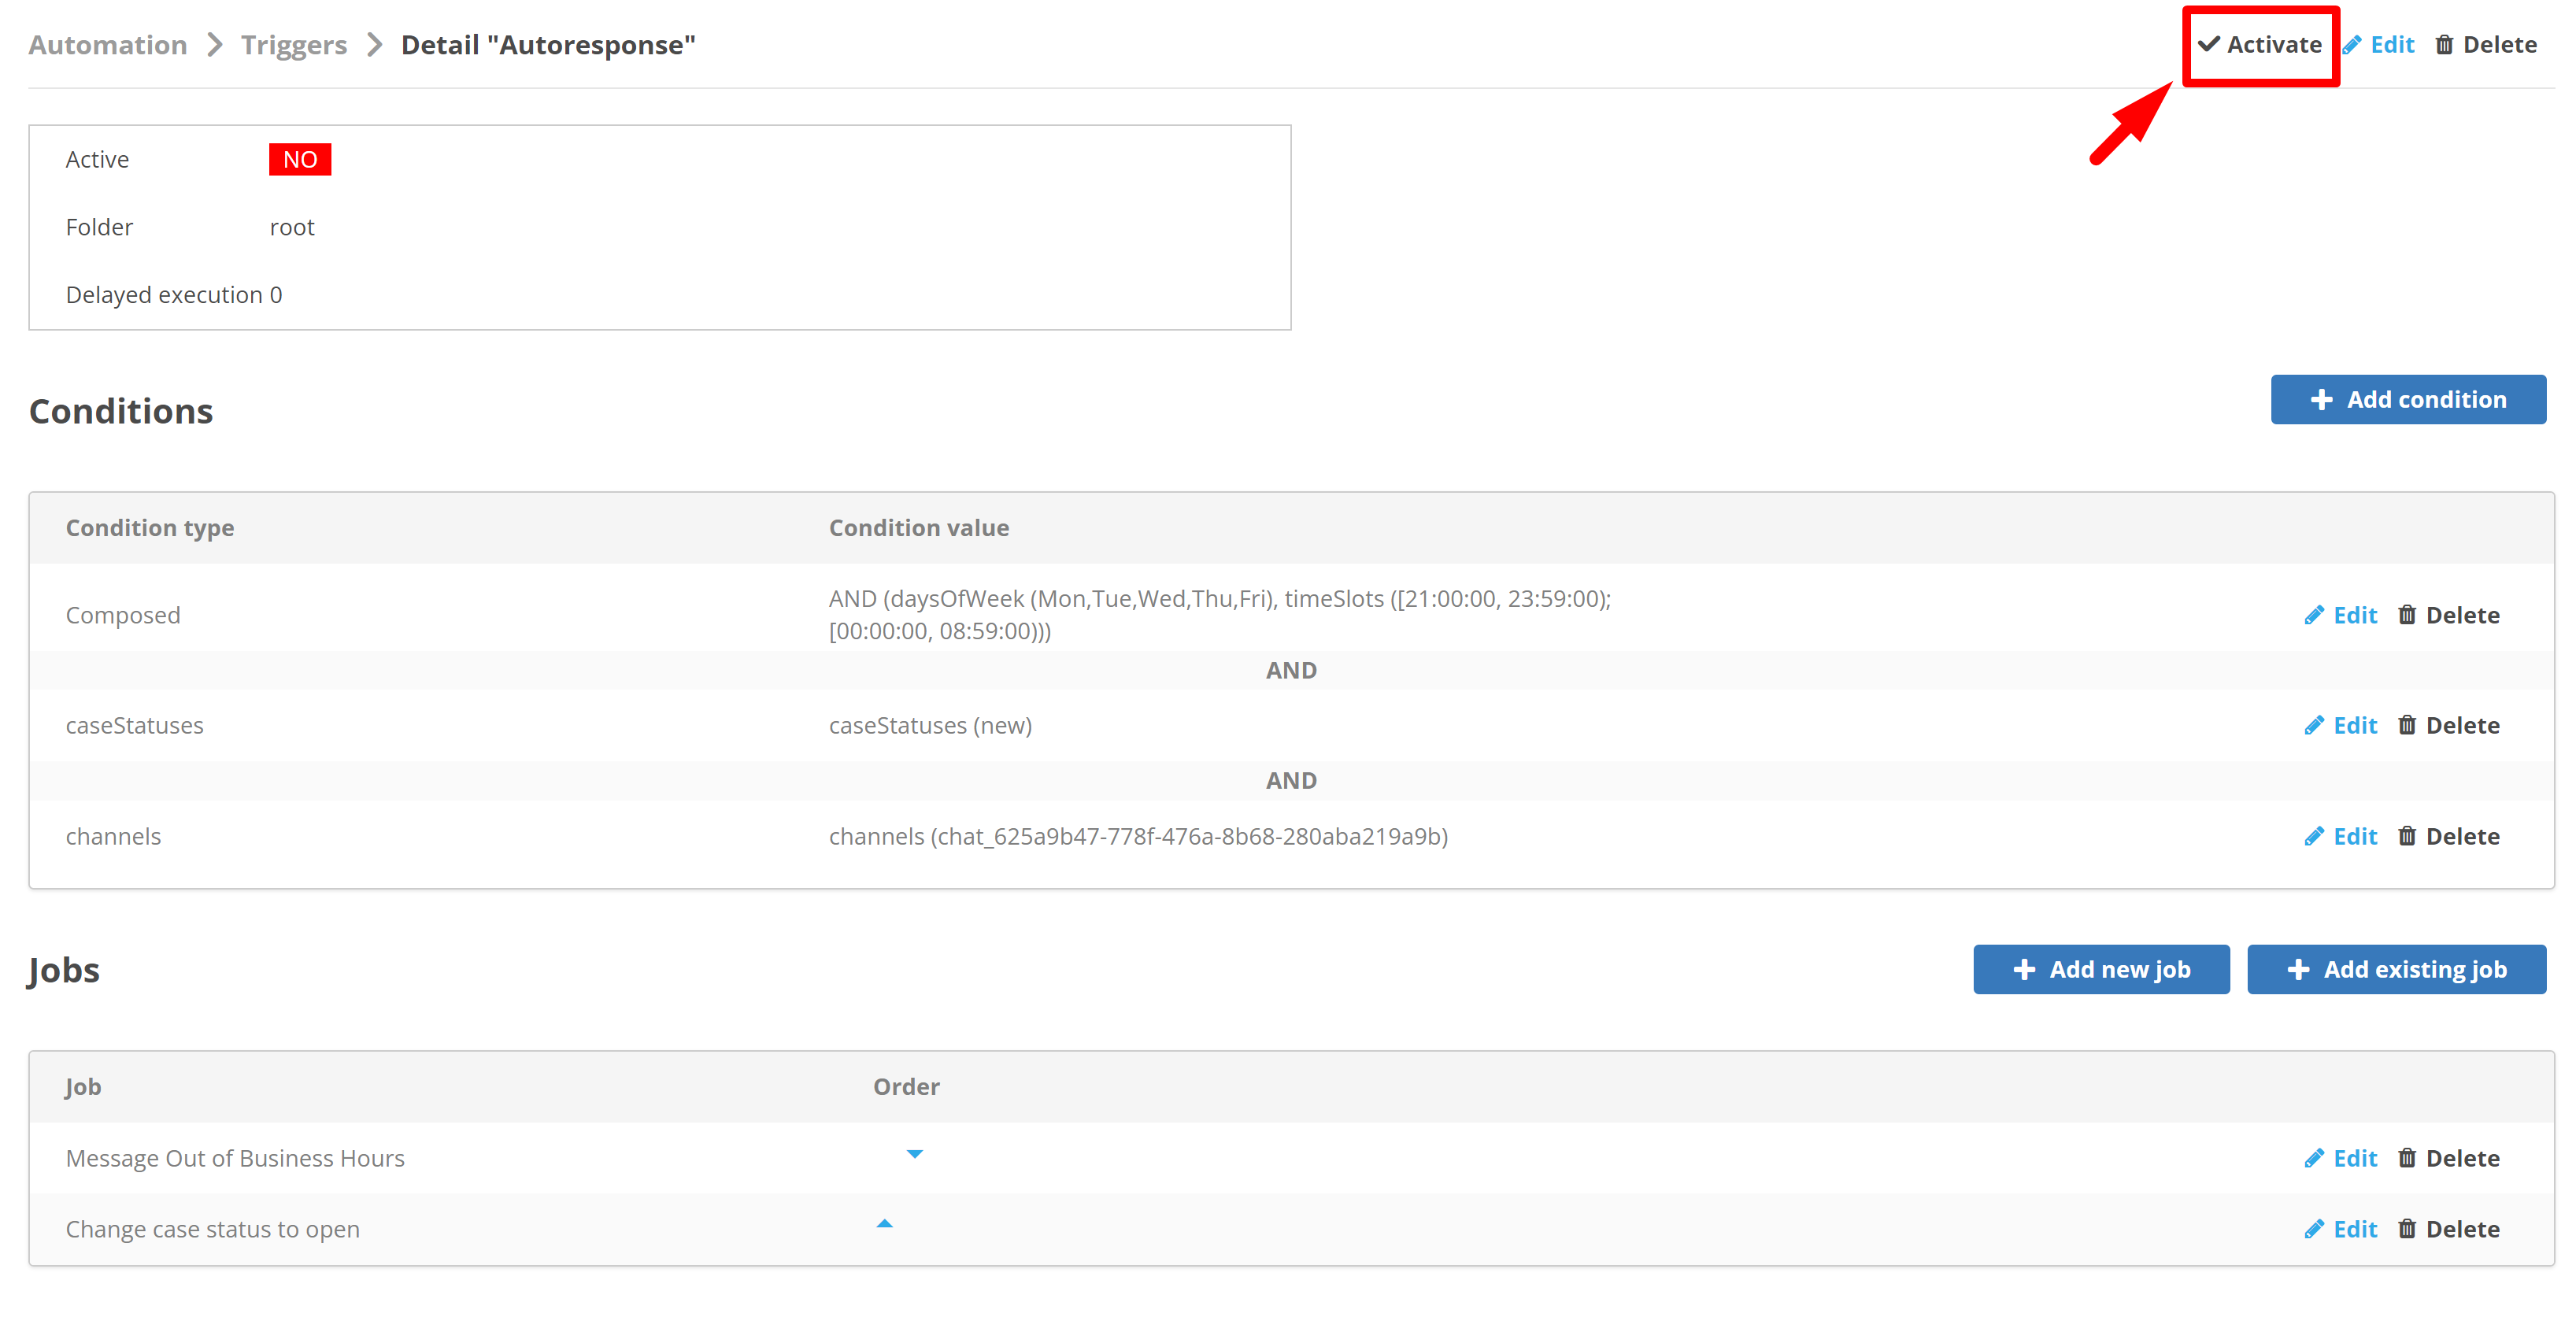Image resolution: width=2576 pixels, height=1317 pixels.
Task: Click the Folder value root
Action: 292,227
